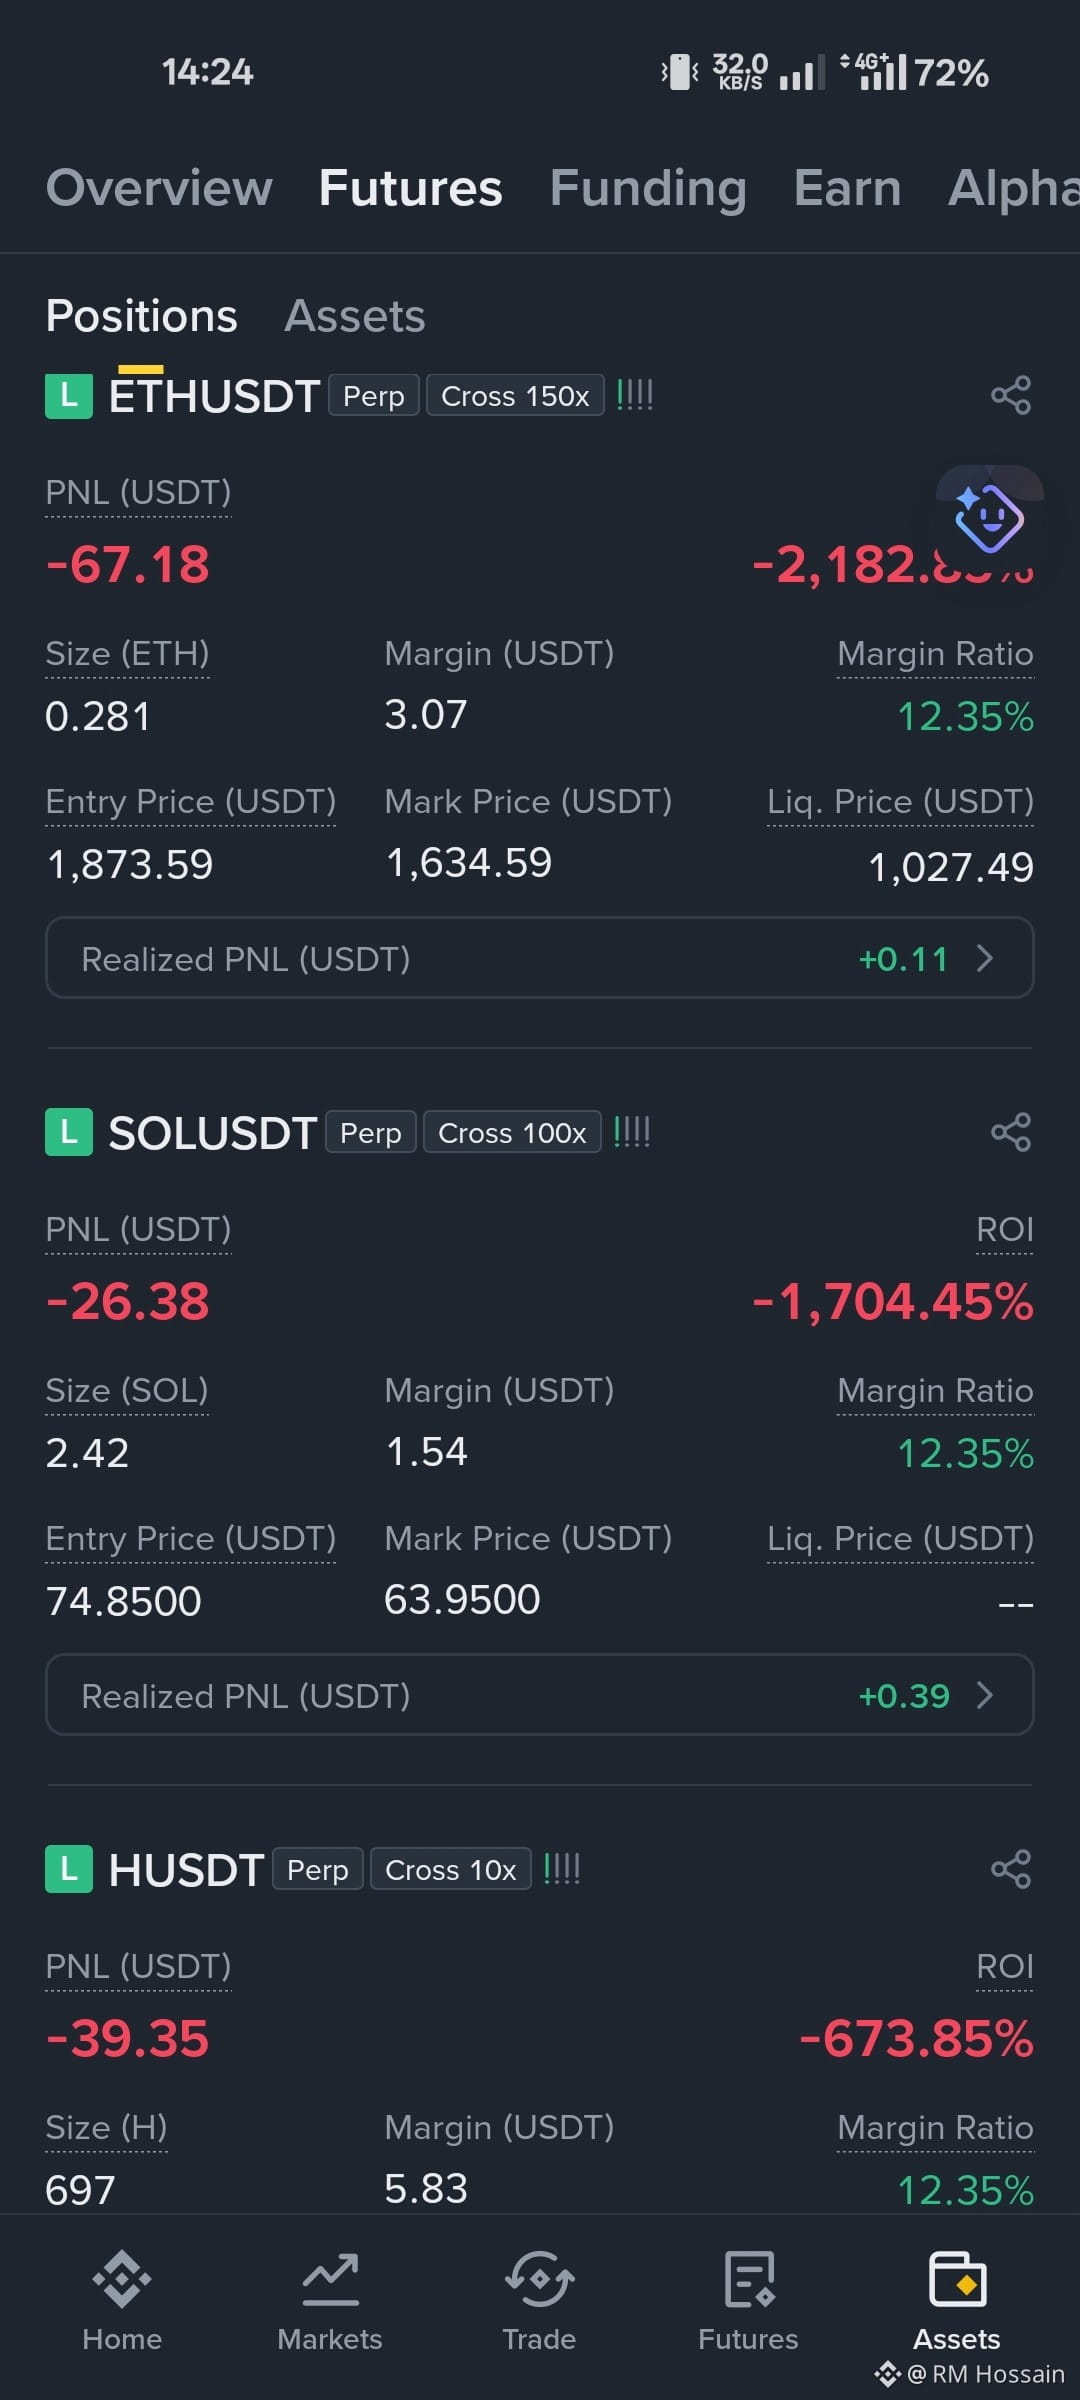Change SOLUSDT Cross 100x leverage

pos(512,1132)
